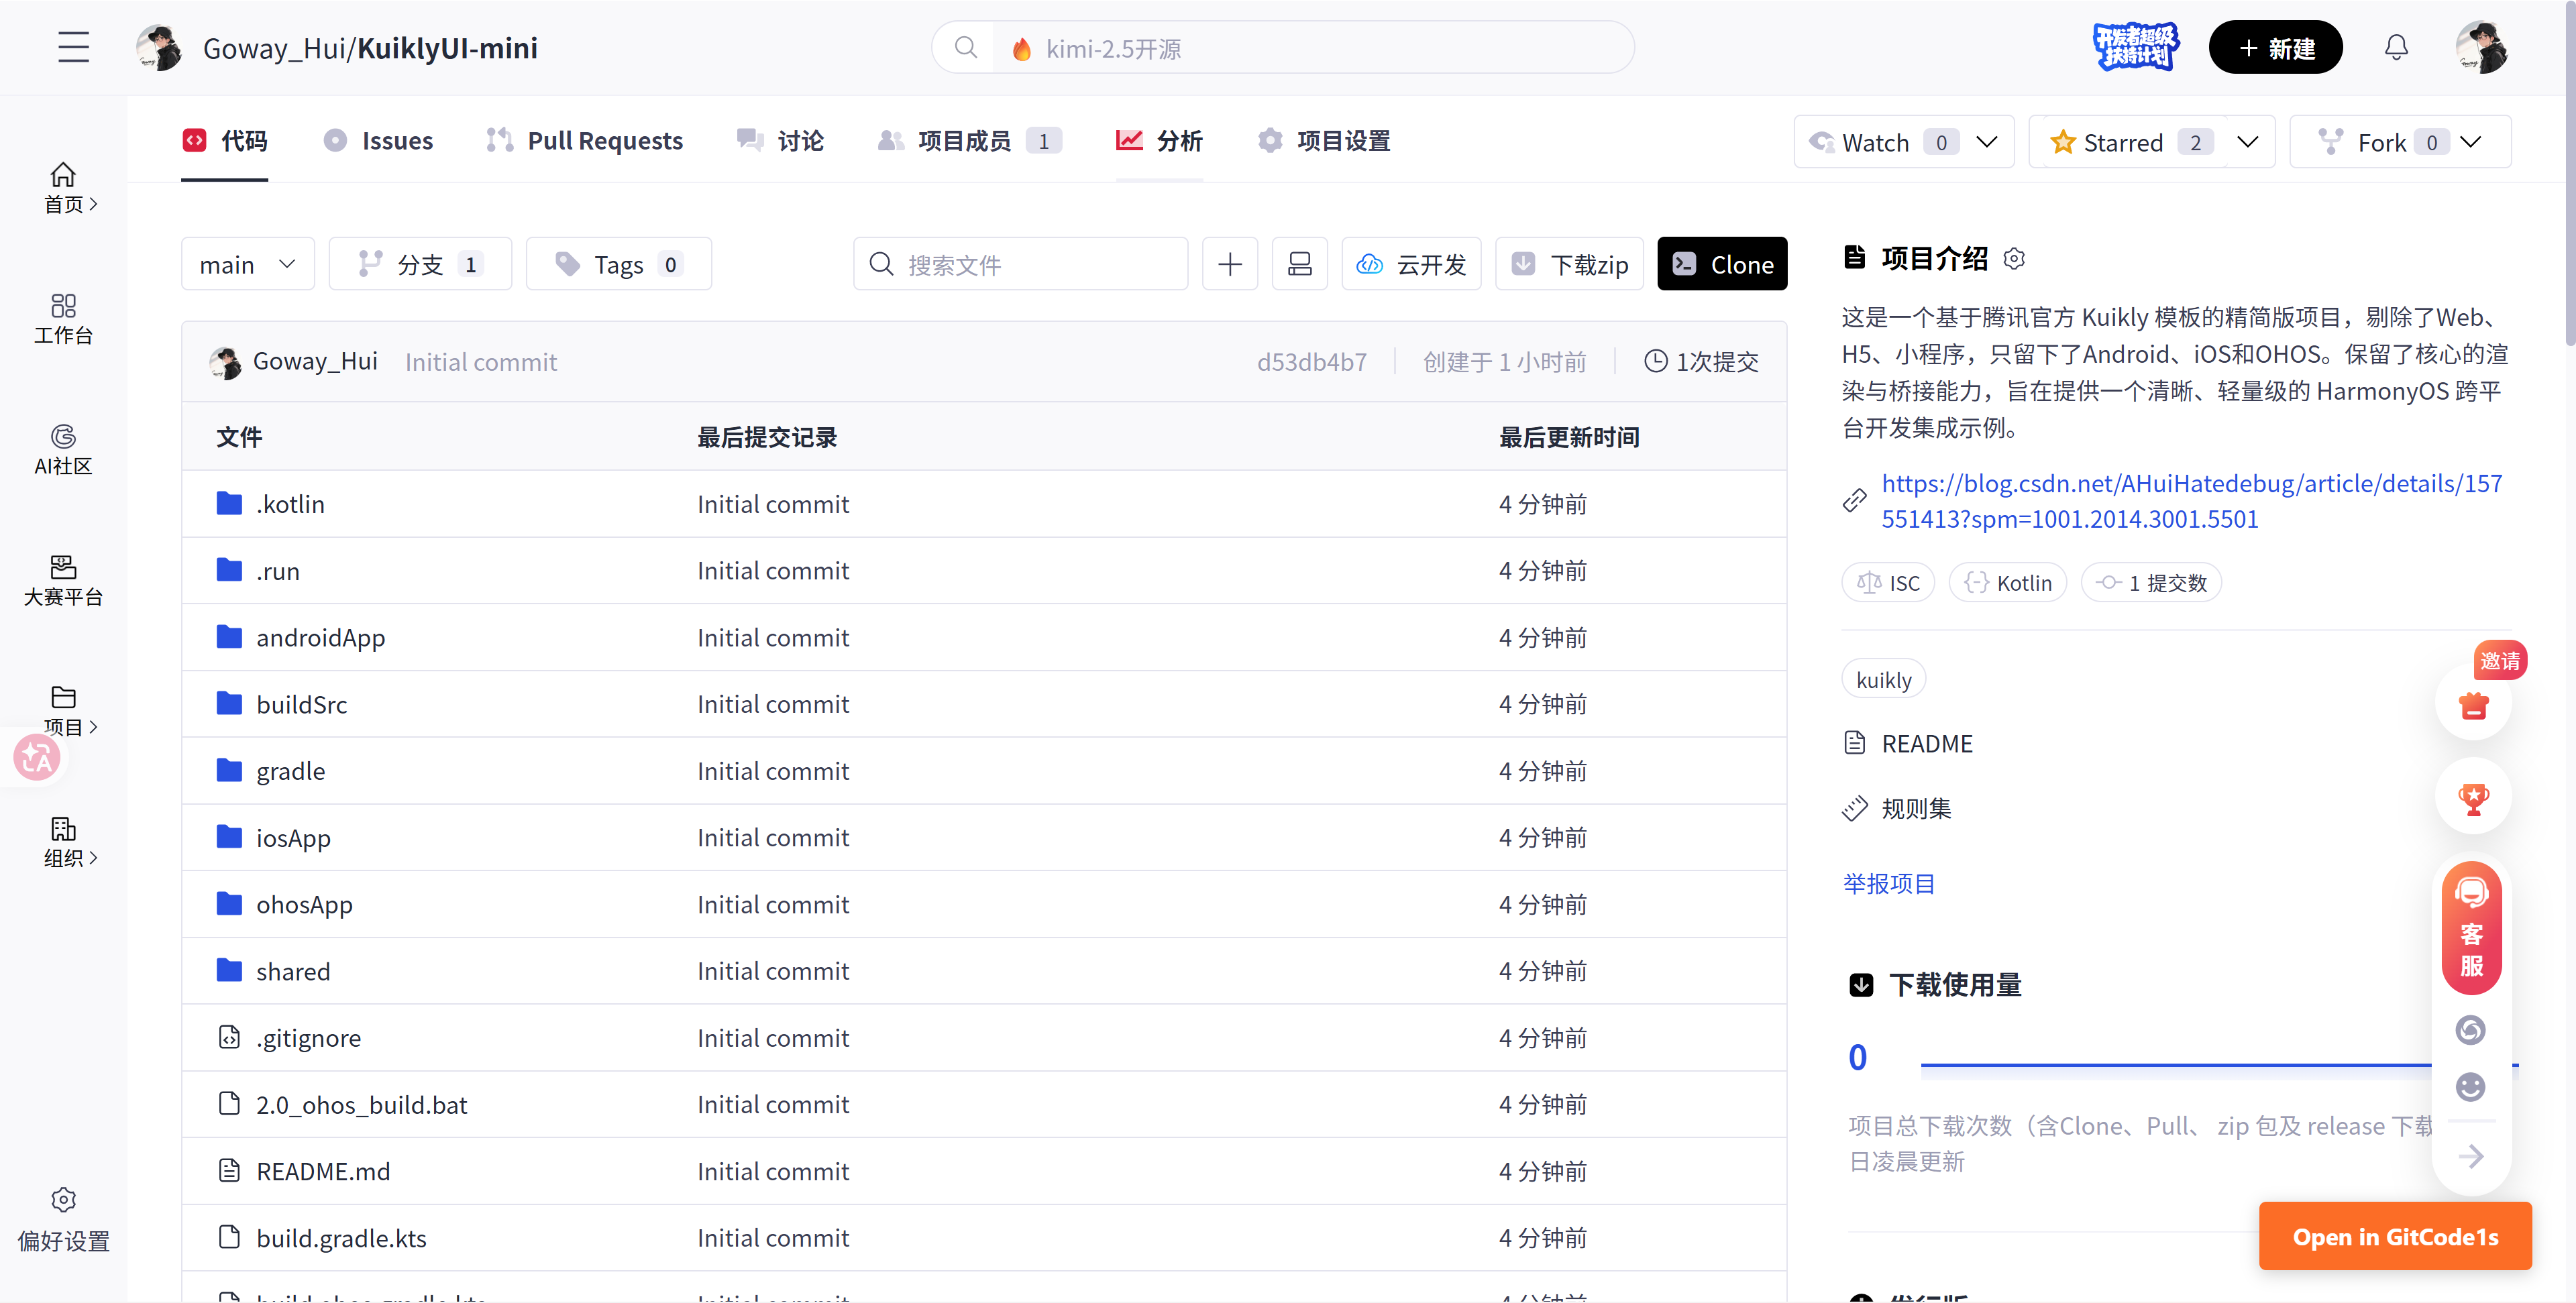Click the web IDE layout icon
This screenshot has width=2576, height=1303.
[x=1299, y=264]
